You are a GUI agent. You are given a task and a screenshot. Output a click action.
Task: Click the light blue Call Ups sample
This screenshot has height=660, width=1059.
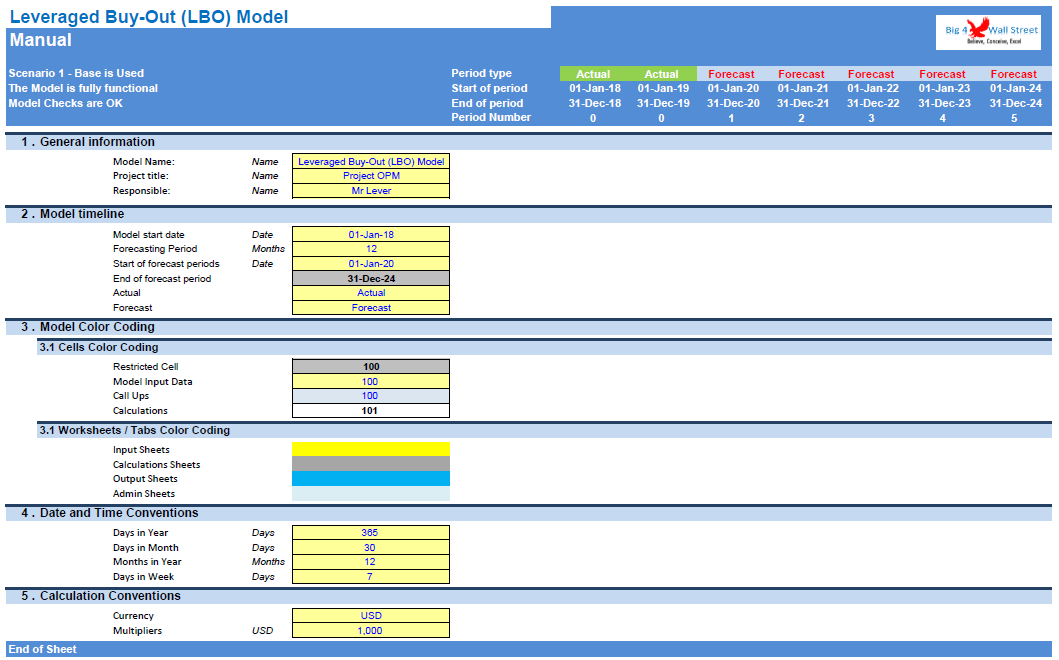point(371,396)
